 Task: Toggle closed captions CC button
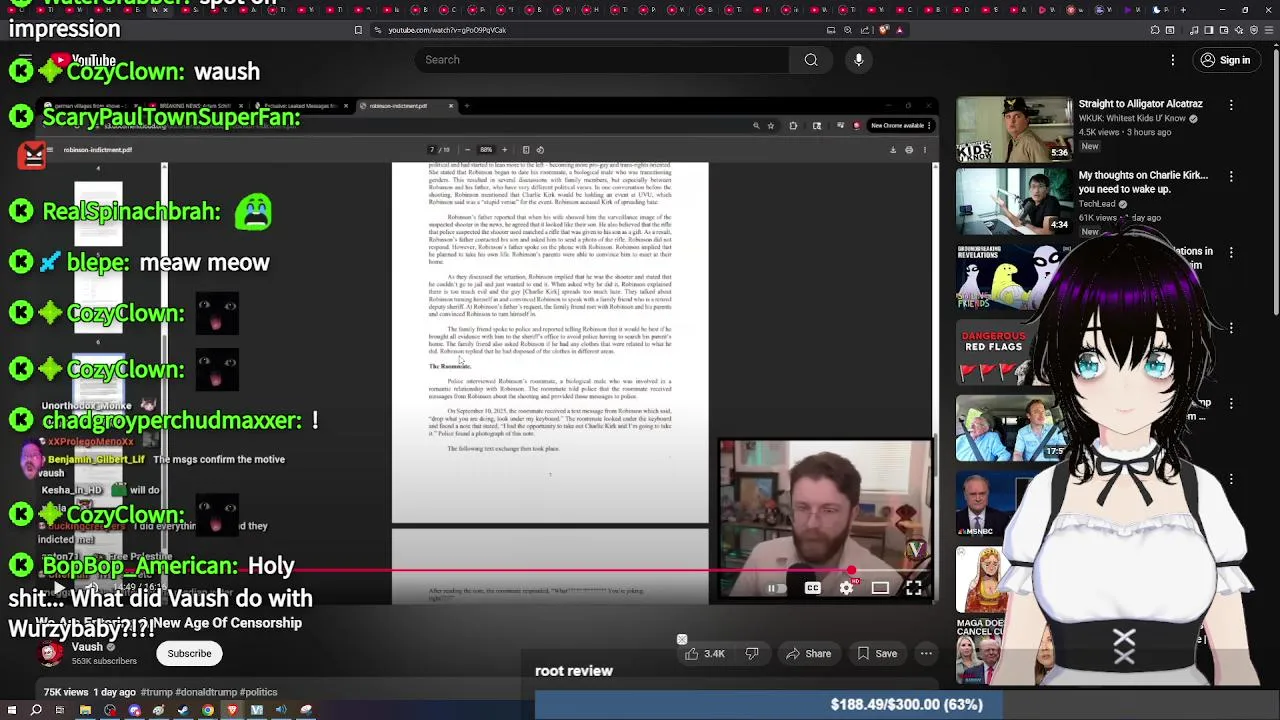[x=812, y=588]
